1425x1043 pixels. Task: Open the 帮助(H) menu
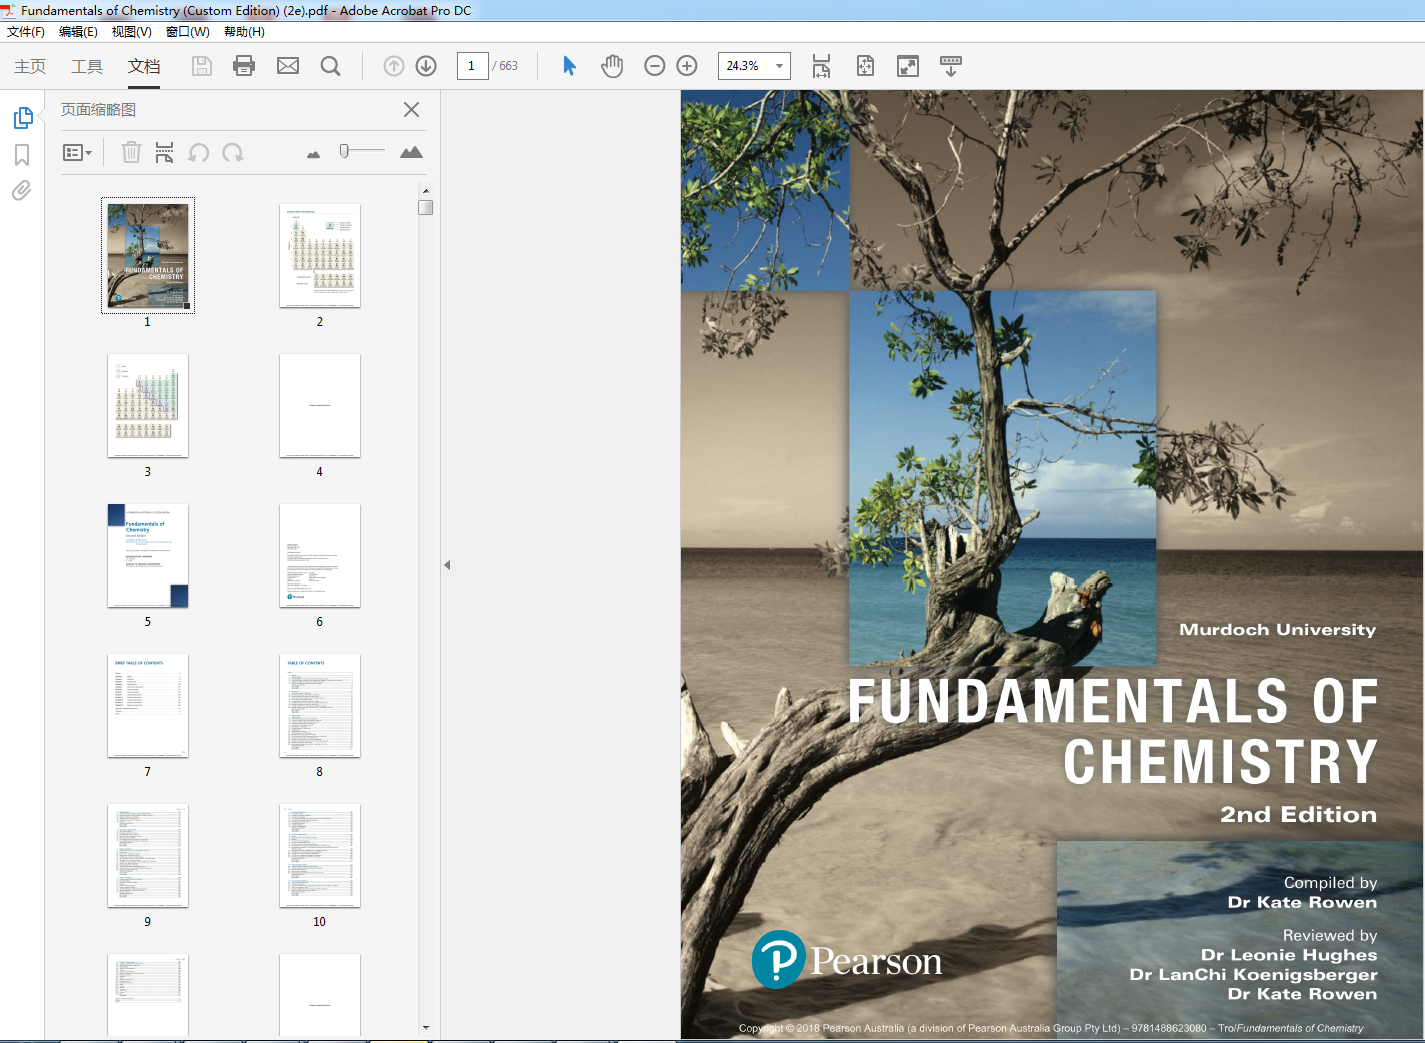pos(244,32)
